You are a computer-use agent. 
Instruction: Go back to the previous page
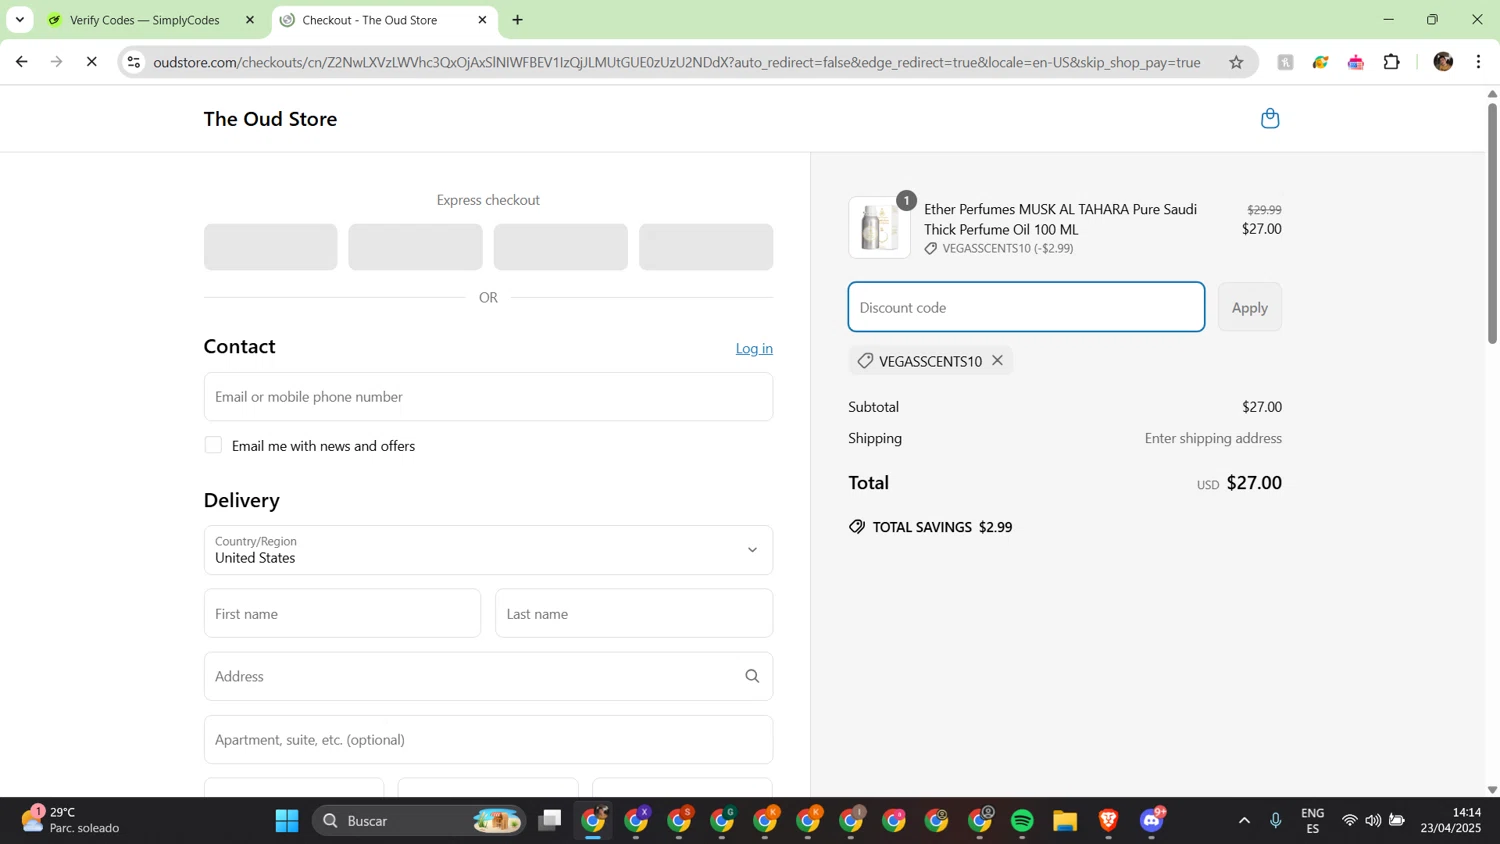(21, 62)
